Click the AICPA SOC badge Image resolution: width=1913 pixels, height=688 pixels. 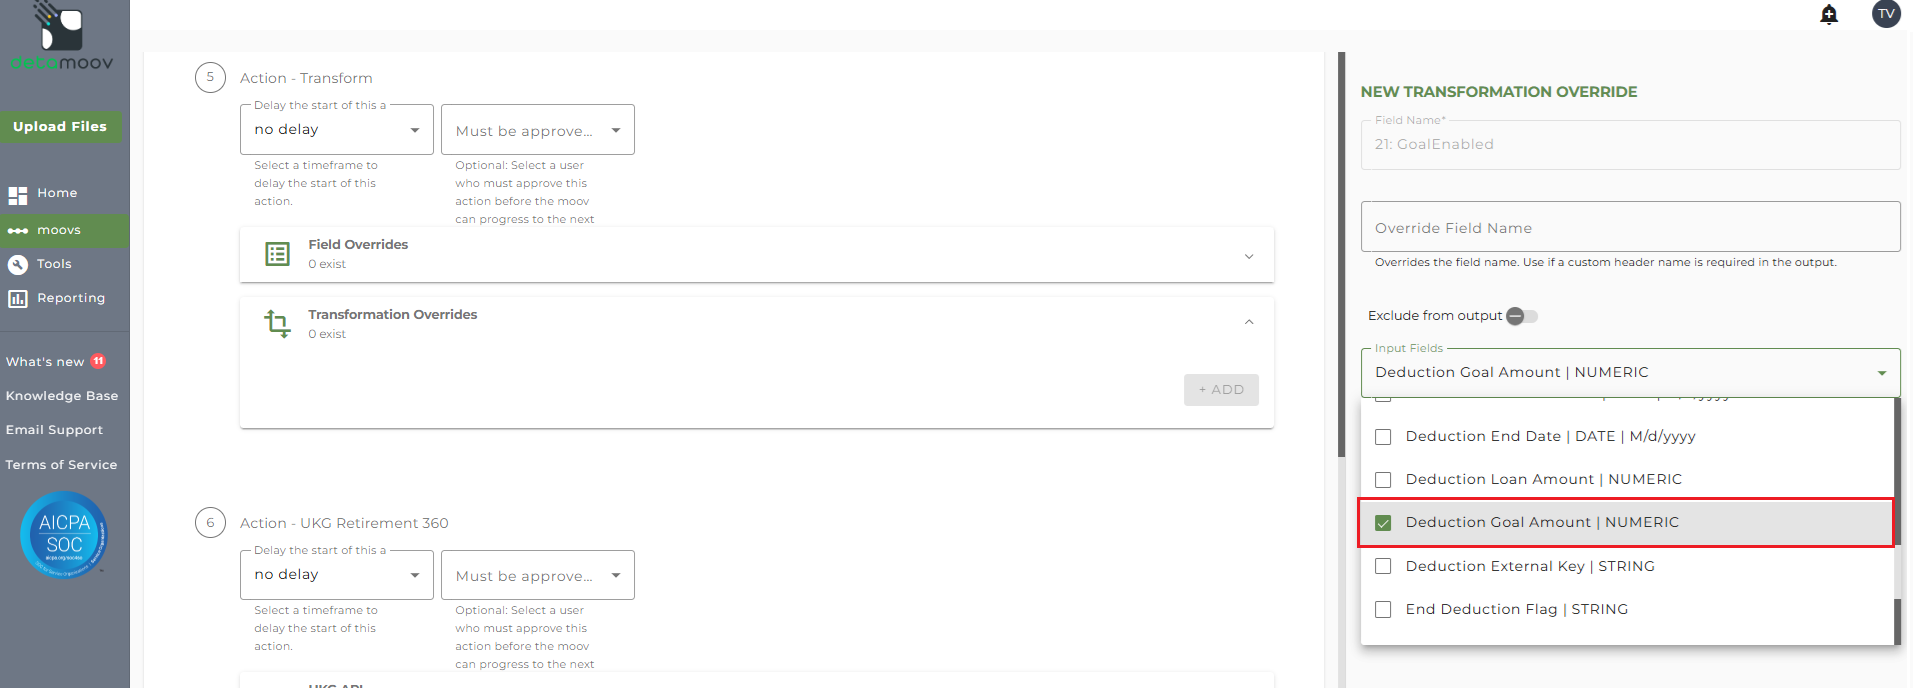click(64, 535)
